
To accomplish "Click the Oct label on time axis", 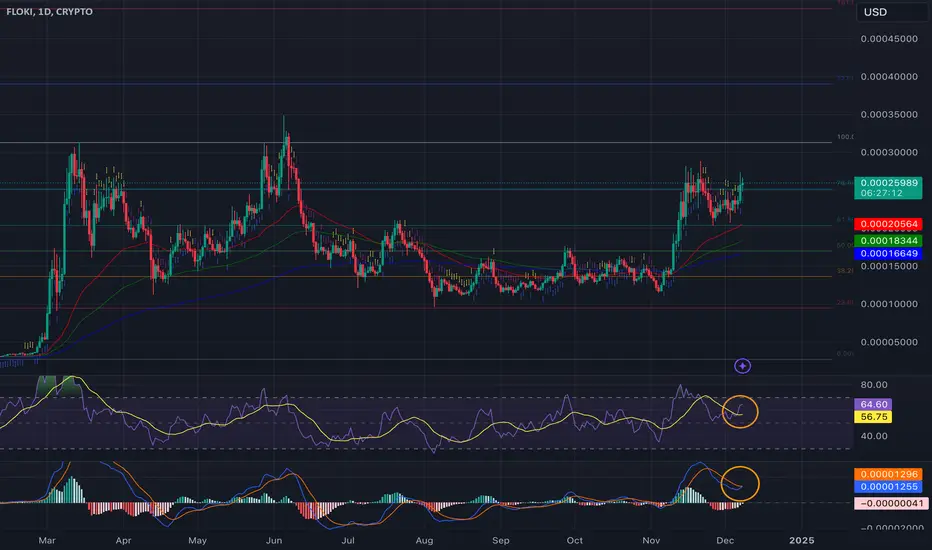I will pos(575,540).
